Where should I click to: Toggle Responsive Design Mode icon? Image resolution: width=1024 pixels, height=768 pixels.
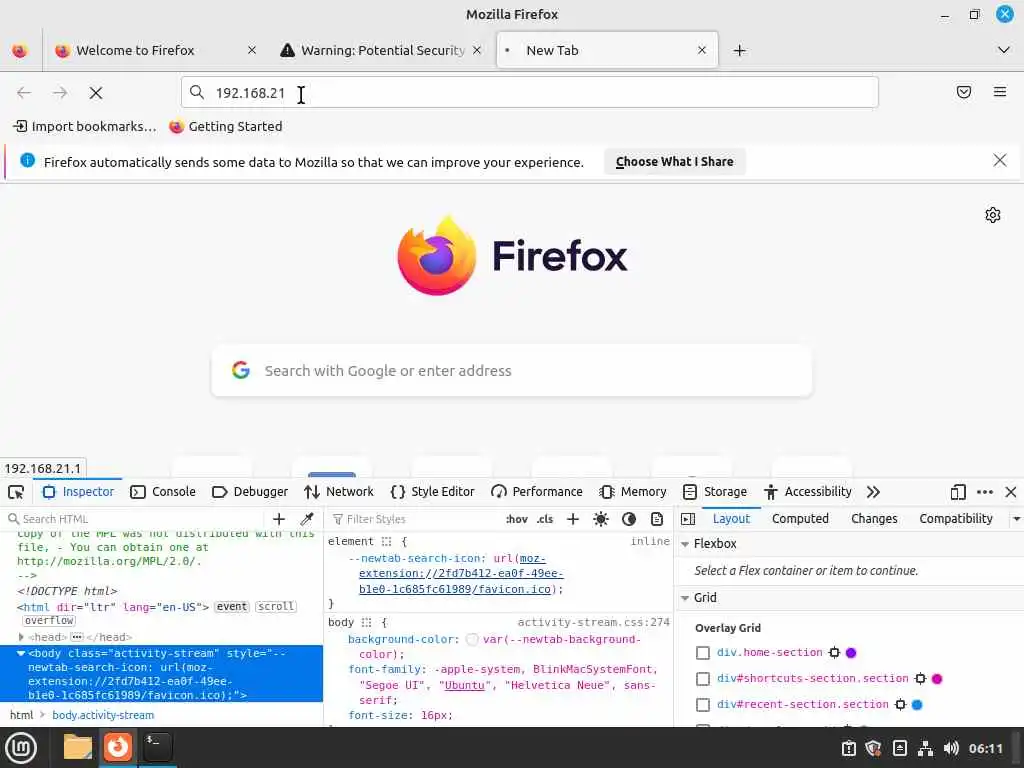click(958, 492)
